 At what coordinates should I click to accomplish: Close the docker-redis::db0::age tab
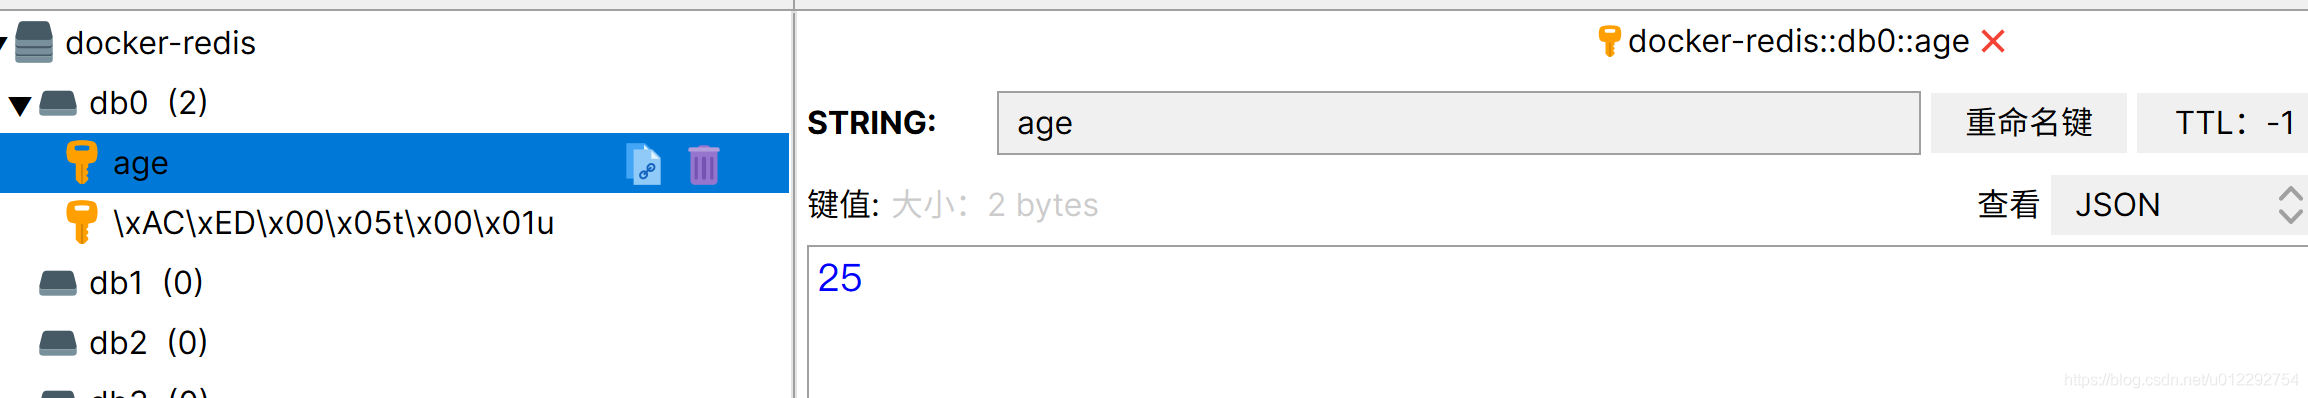pos(1993,41)
